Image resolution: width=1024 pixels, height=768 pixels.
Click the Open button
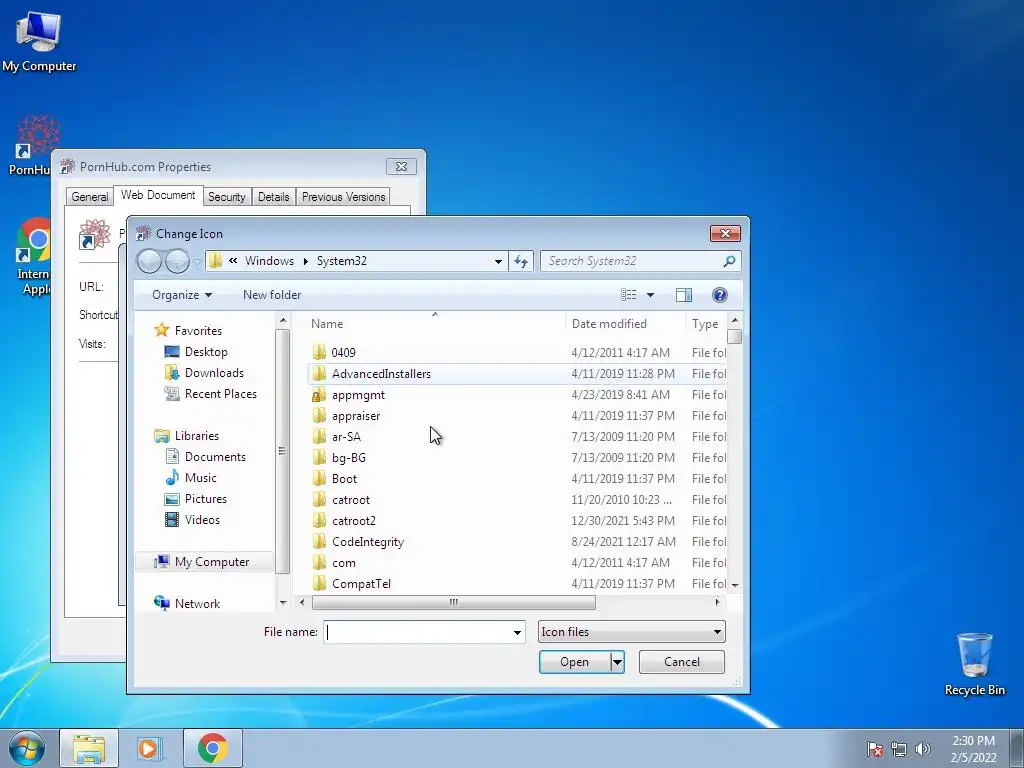pos(575,662)
